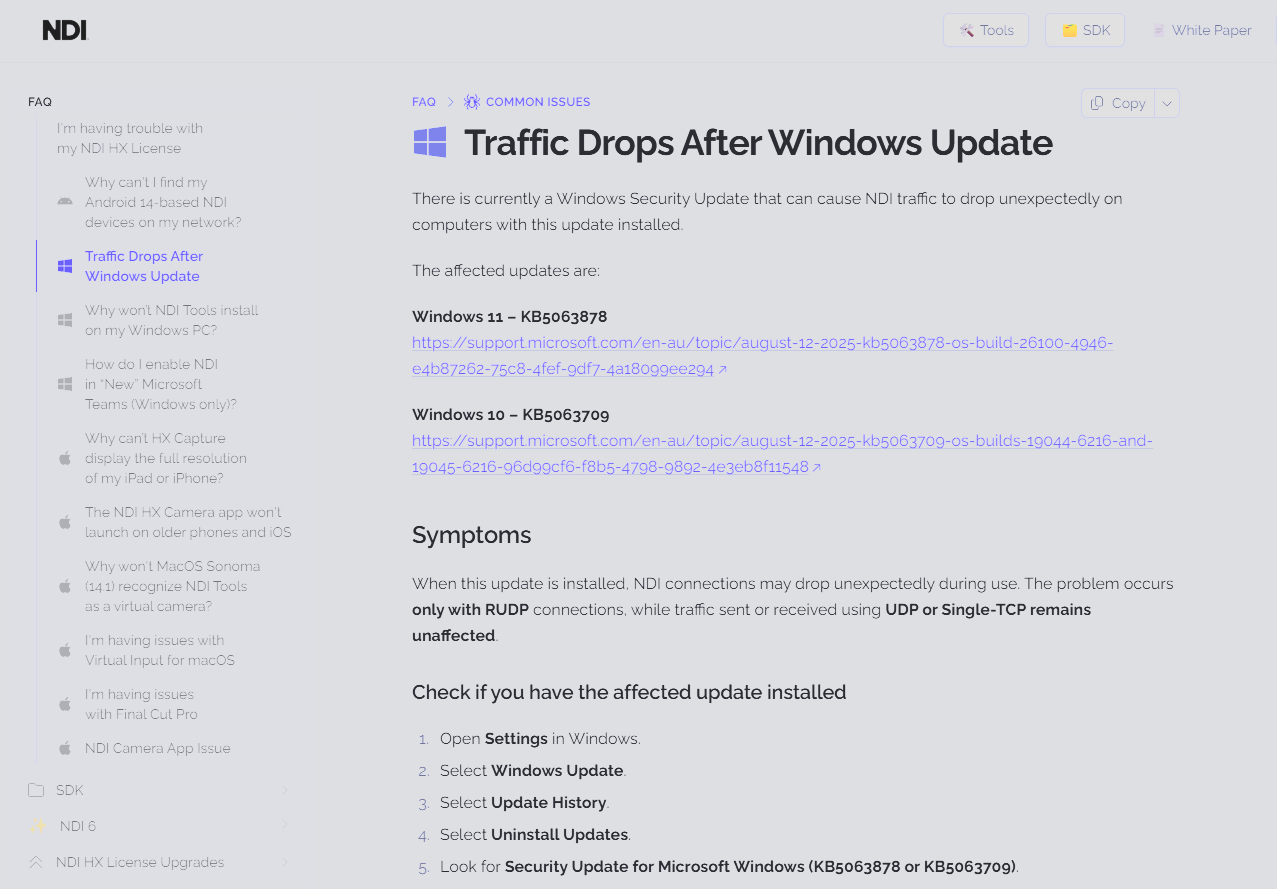Viewport: 1277px width, 889px height.
Task: Click Windows icon beside NDI Tools install question
Action: pyautogui.click(x=65, y=320)
